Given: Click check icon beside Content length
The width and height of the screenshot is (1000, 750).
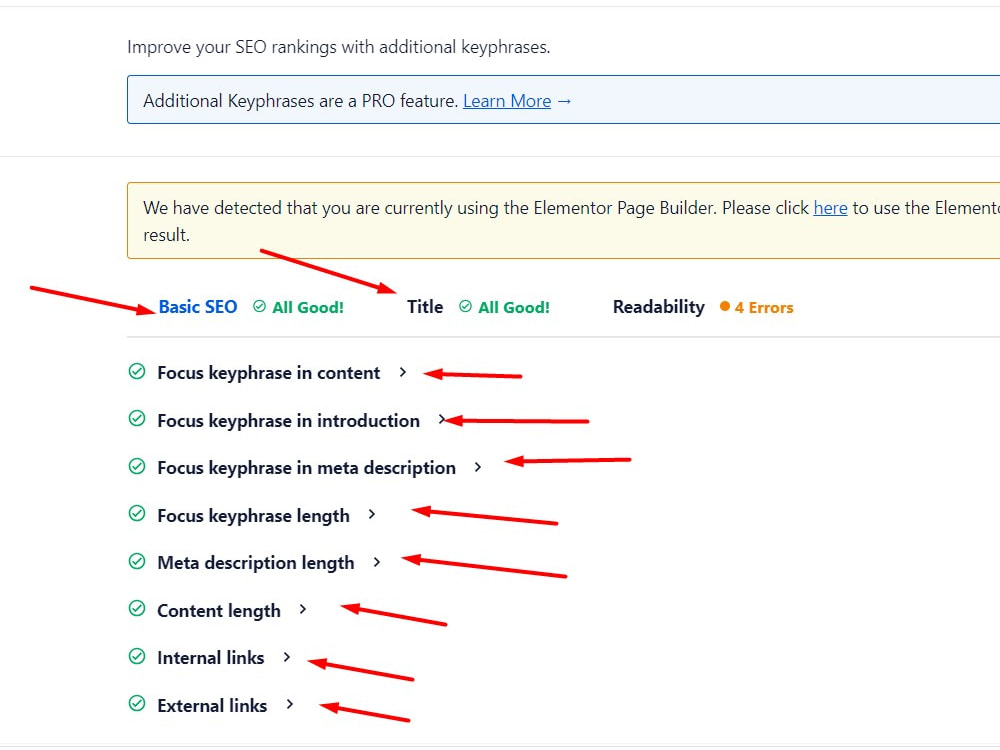Looking at the screenshot, I should 137,608.
